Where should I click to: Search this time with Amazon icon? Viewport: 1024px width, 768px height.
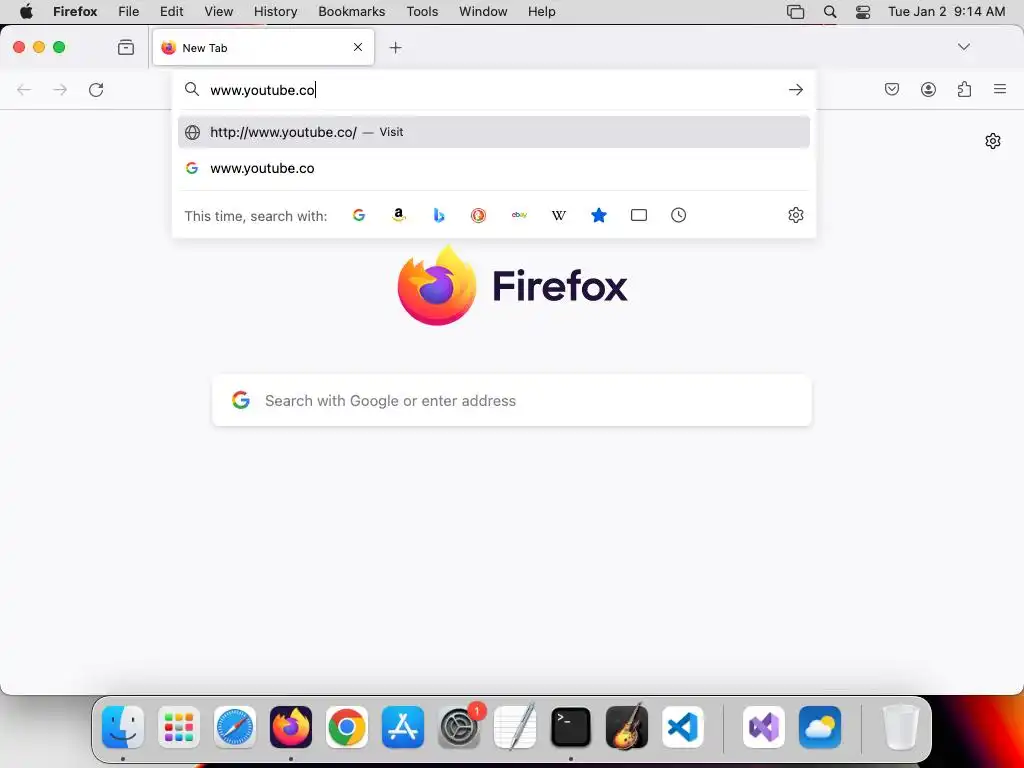398,215
